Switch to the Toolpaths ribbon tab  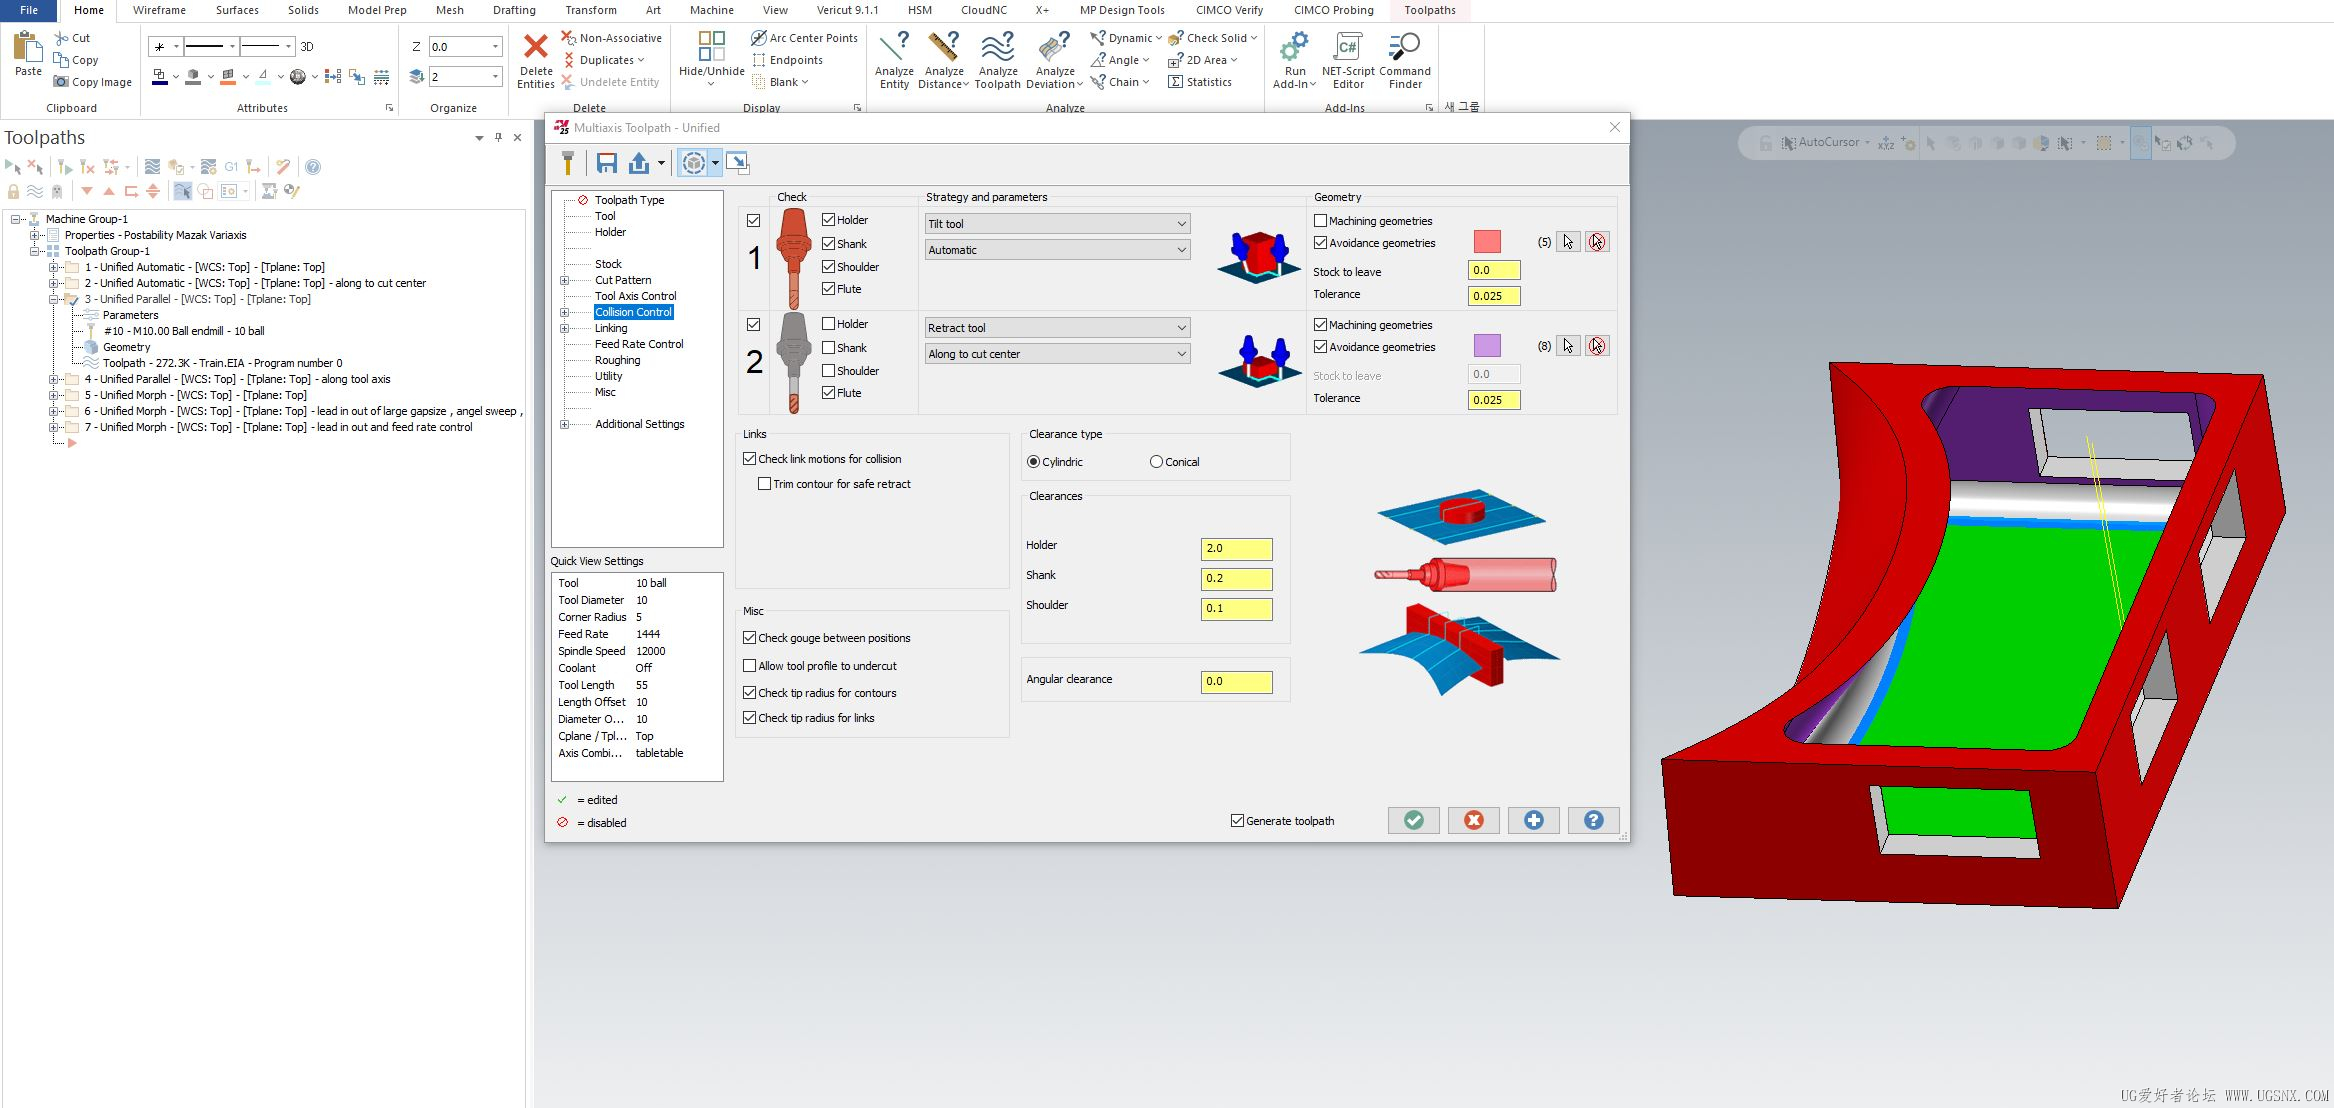click(1429, 10)
